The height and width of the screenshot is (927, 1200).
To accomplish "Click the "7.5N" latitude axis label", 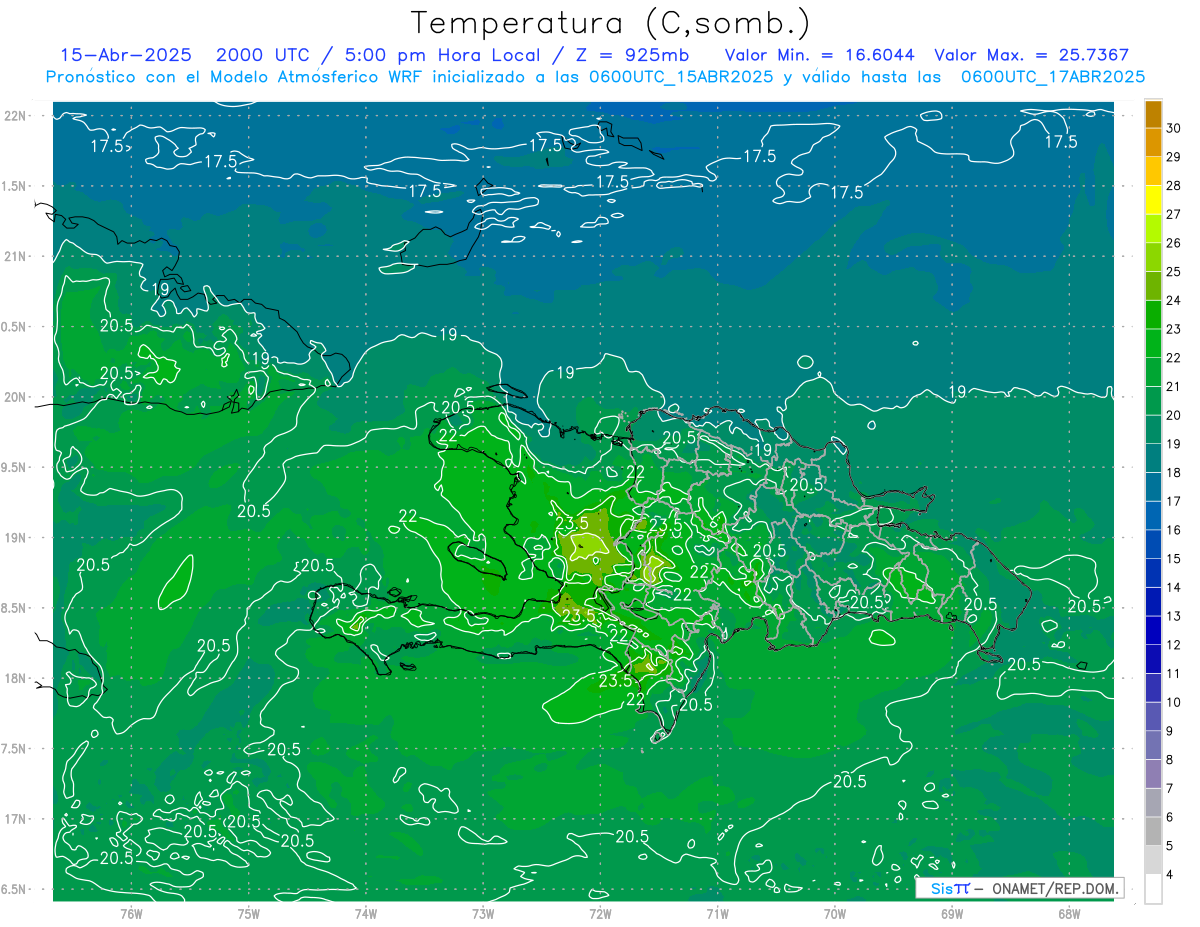I will 14,749.
